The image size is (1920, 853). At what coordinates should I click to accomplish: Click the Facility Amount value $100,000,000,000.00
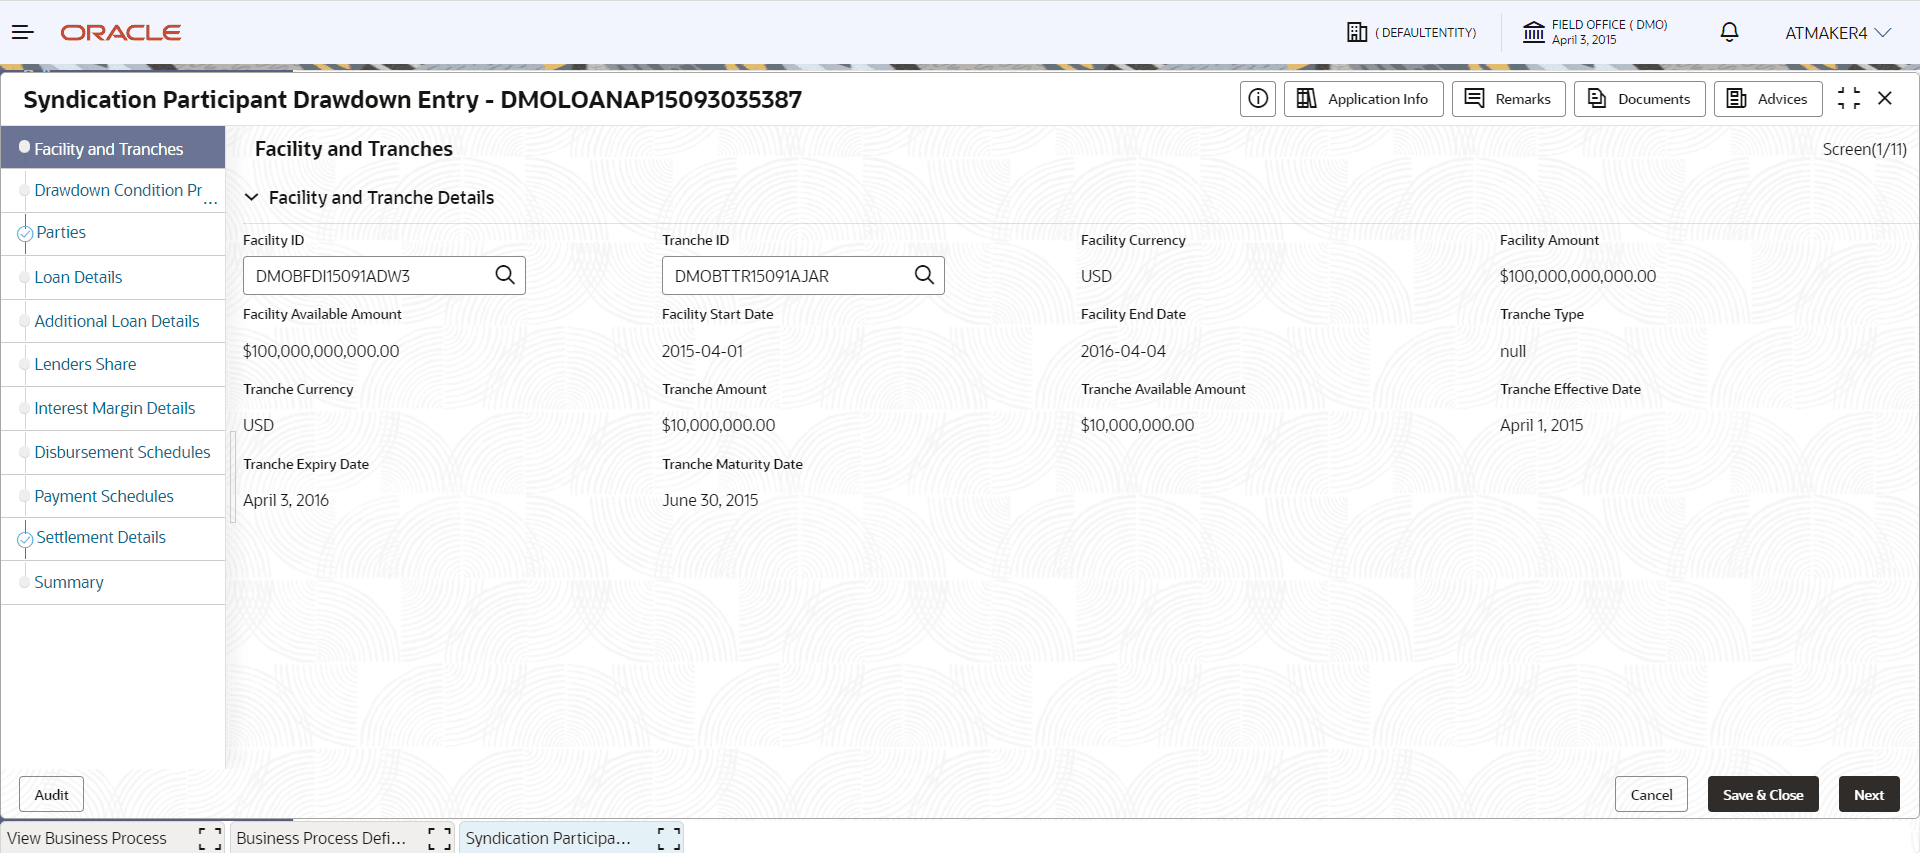1577,277
